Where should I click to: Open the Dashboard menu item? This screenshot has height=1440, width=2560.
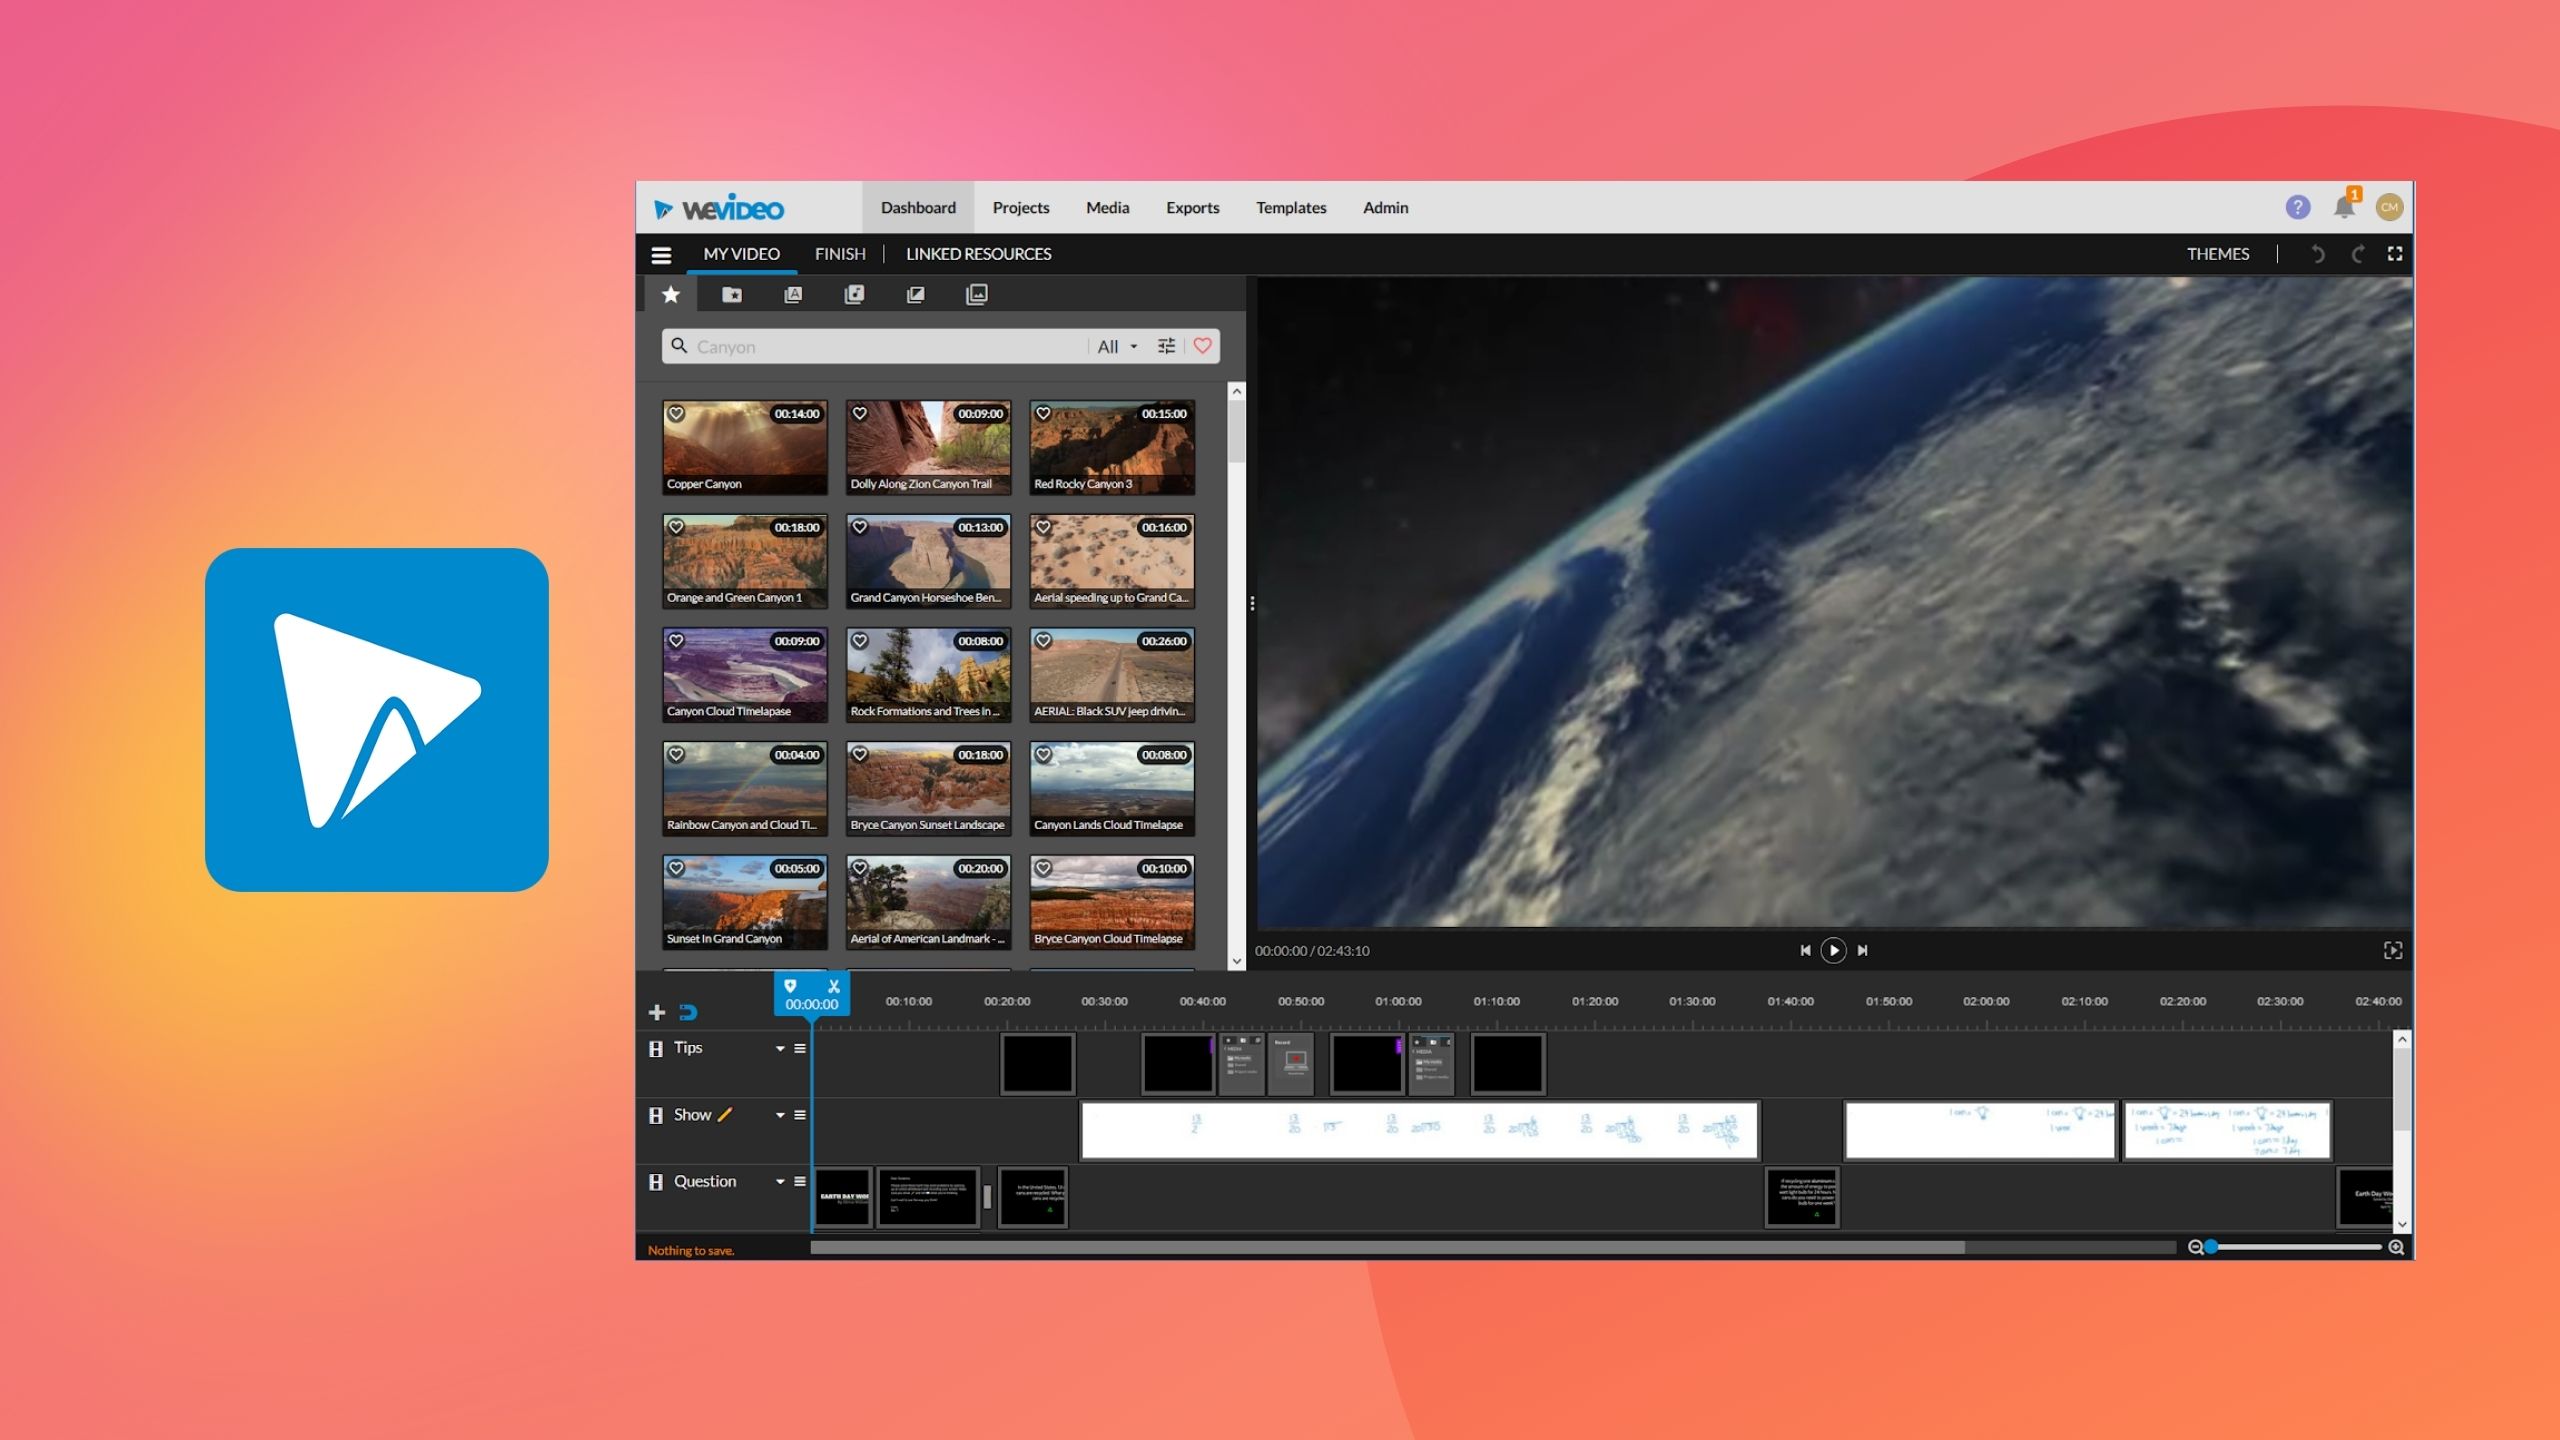(918, 208)
